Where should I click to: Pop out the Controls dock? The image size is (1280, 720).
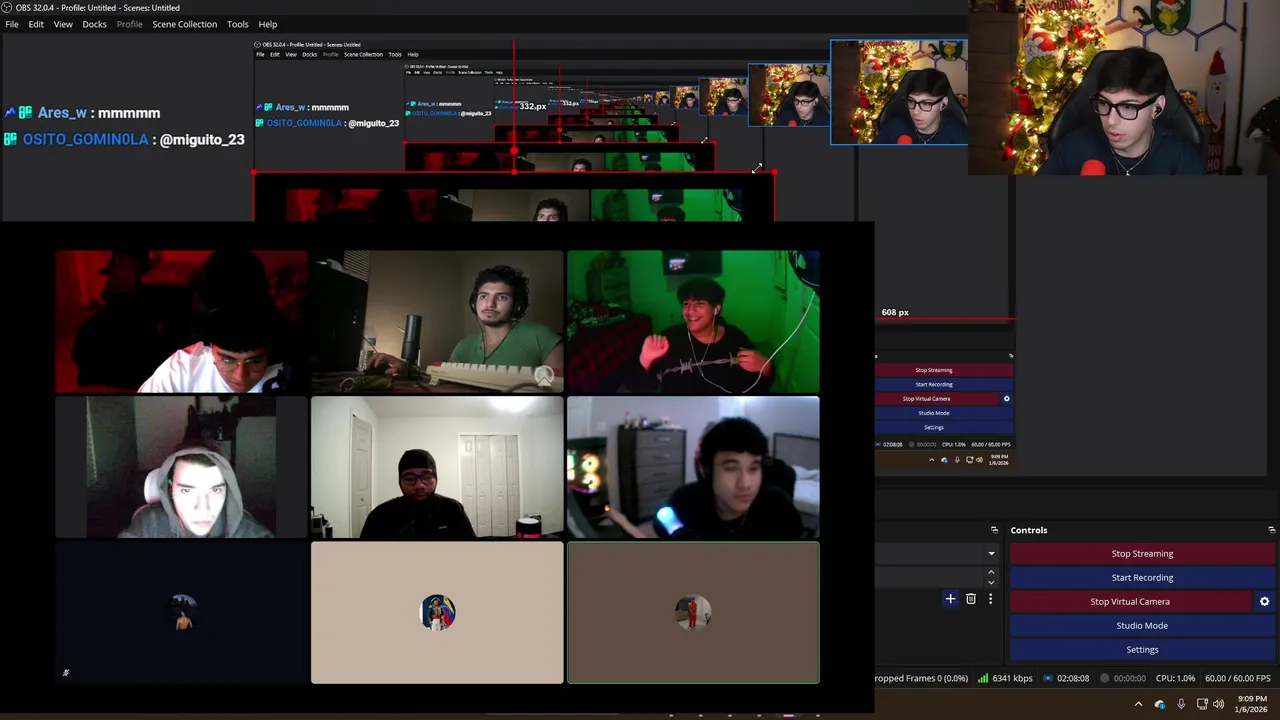point(1271,530)
